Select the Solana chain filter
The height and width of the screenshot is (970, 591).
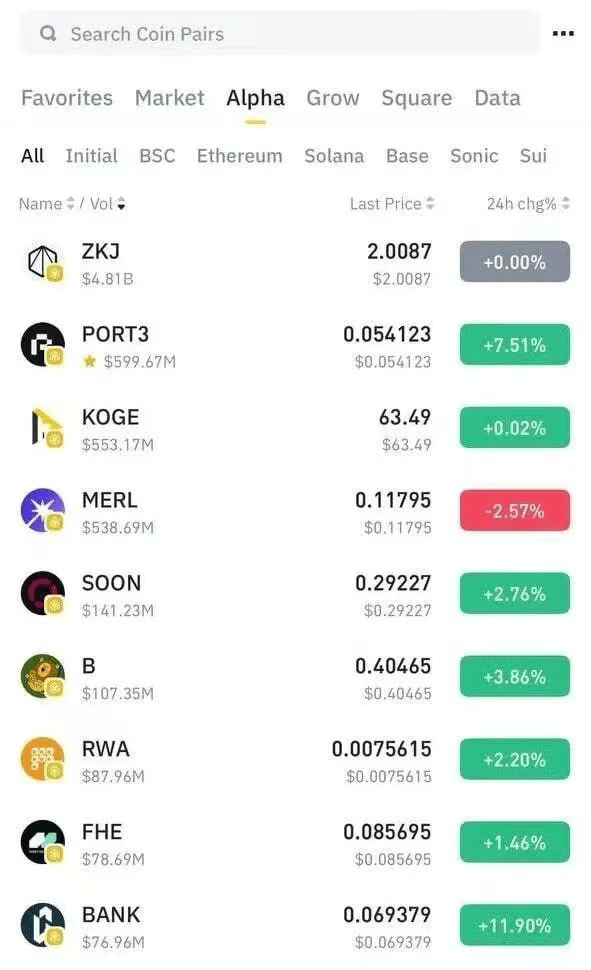coord(334,156)
